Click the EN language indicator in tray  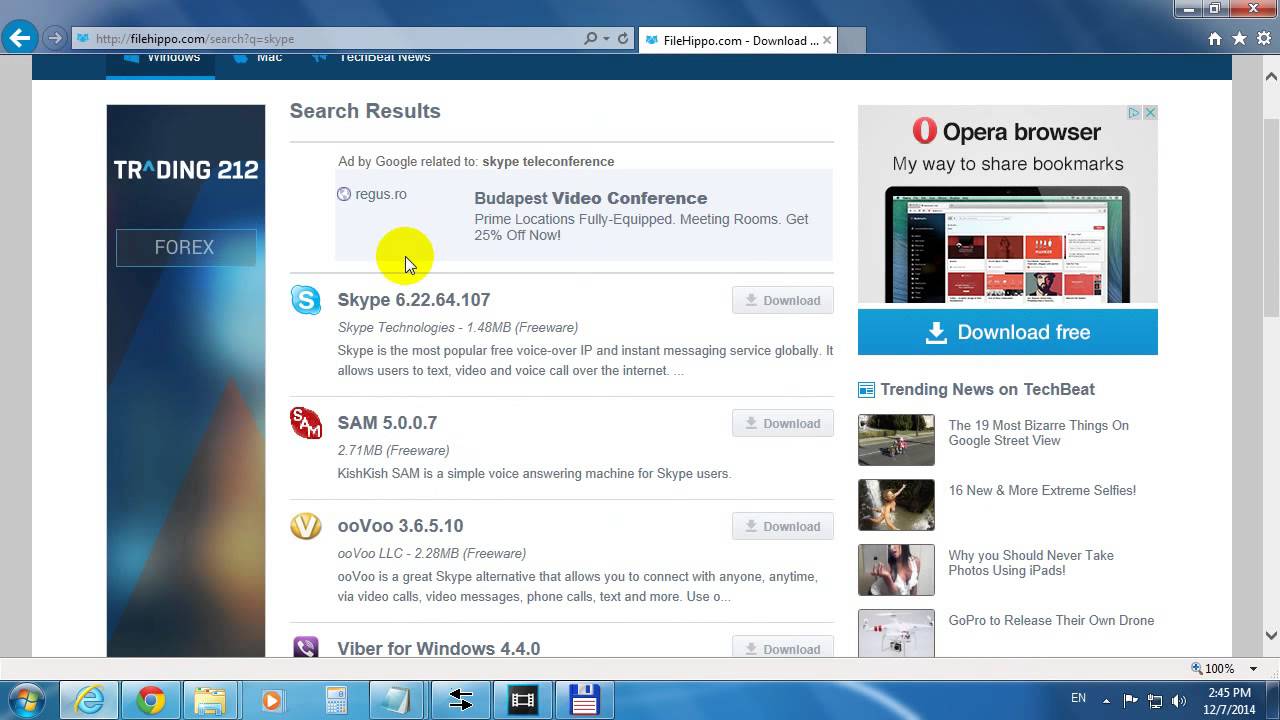[x=1078, y=698]
